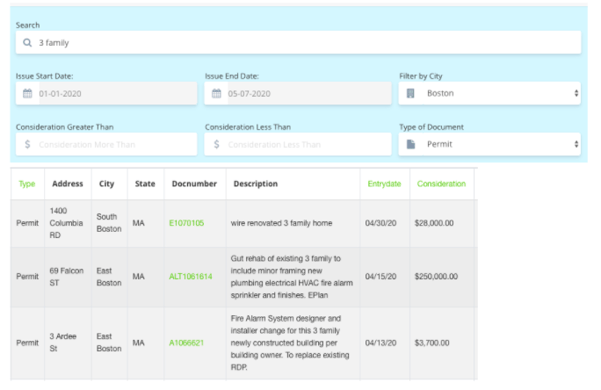Click 'MA' state in the A1066621 row

point(138,343)
